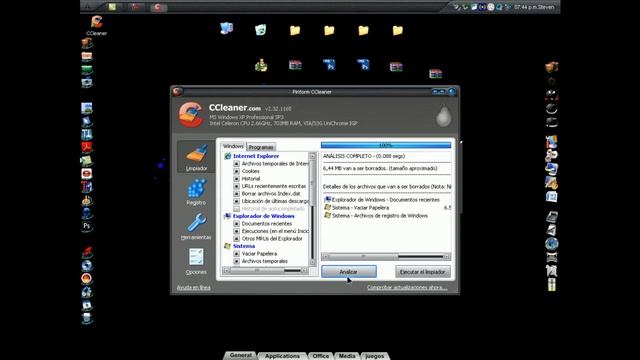Toggle Documentos recientes checkbox
The width and height of the screenshot is (640, 360).
tap(236, 224)
